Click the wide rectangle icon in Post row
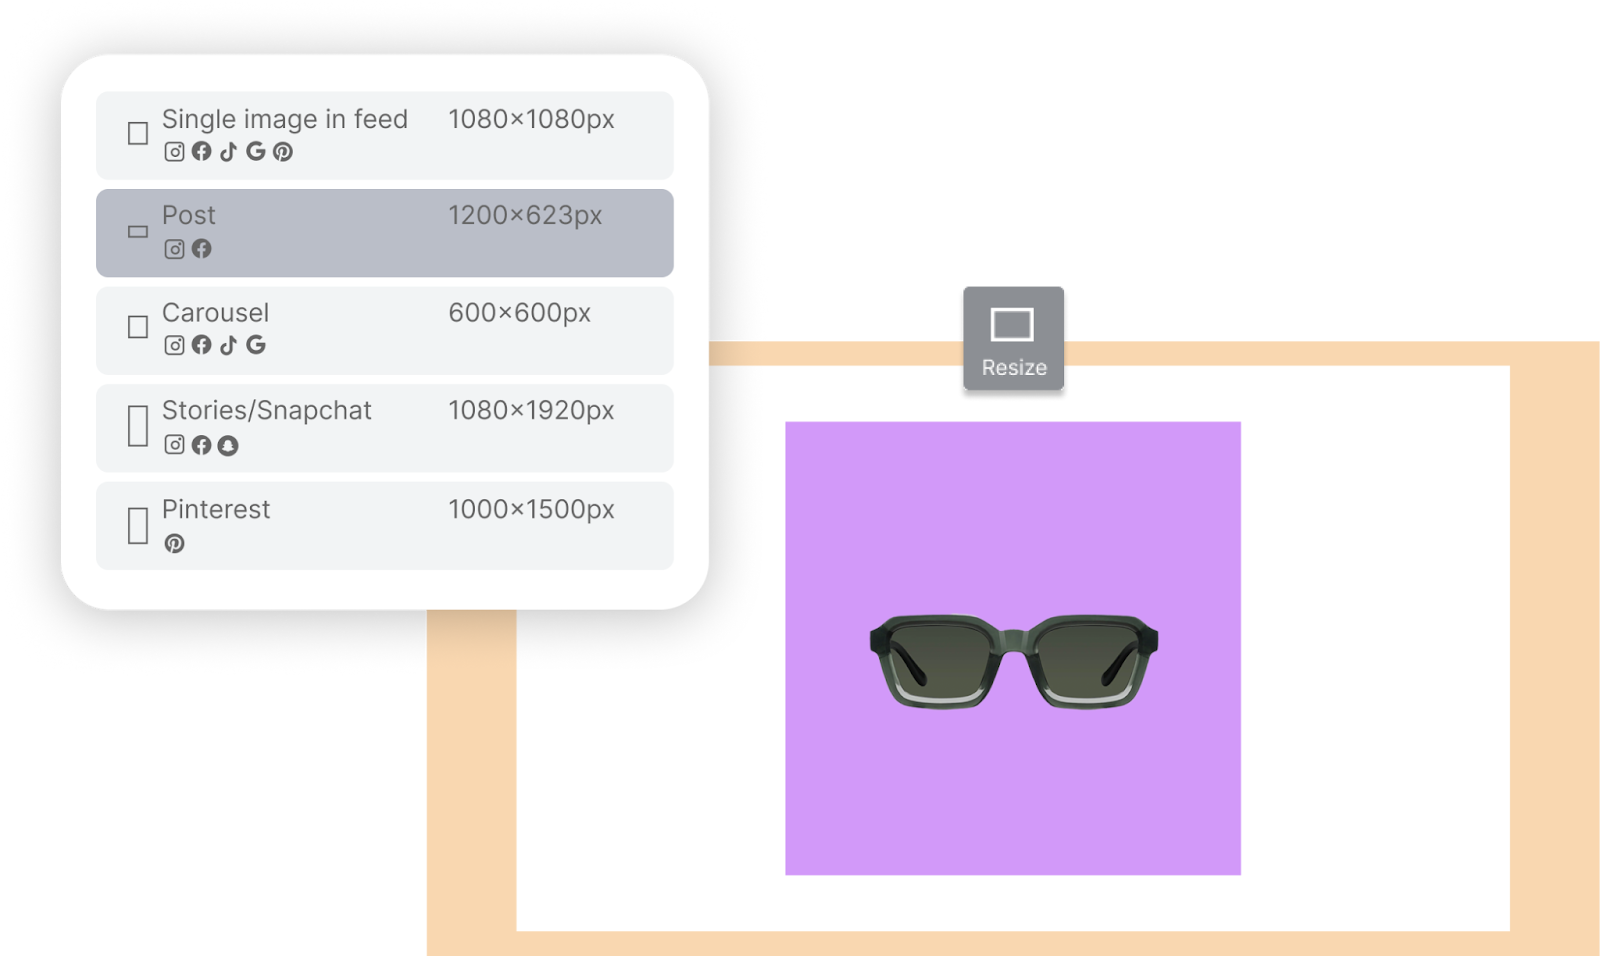This screenshot has width=1600, height=956. click(138, 231)
